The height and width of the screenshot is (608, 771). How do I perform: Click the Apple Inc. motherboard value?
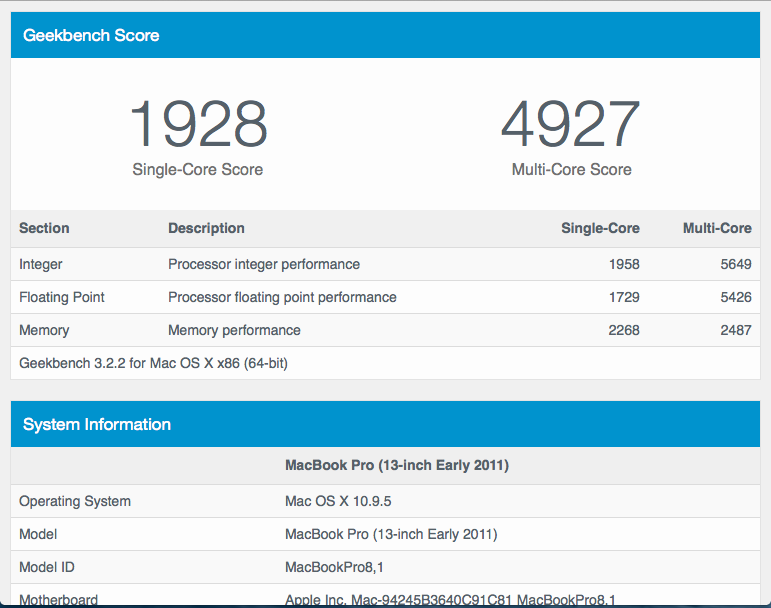point(450,600)
